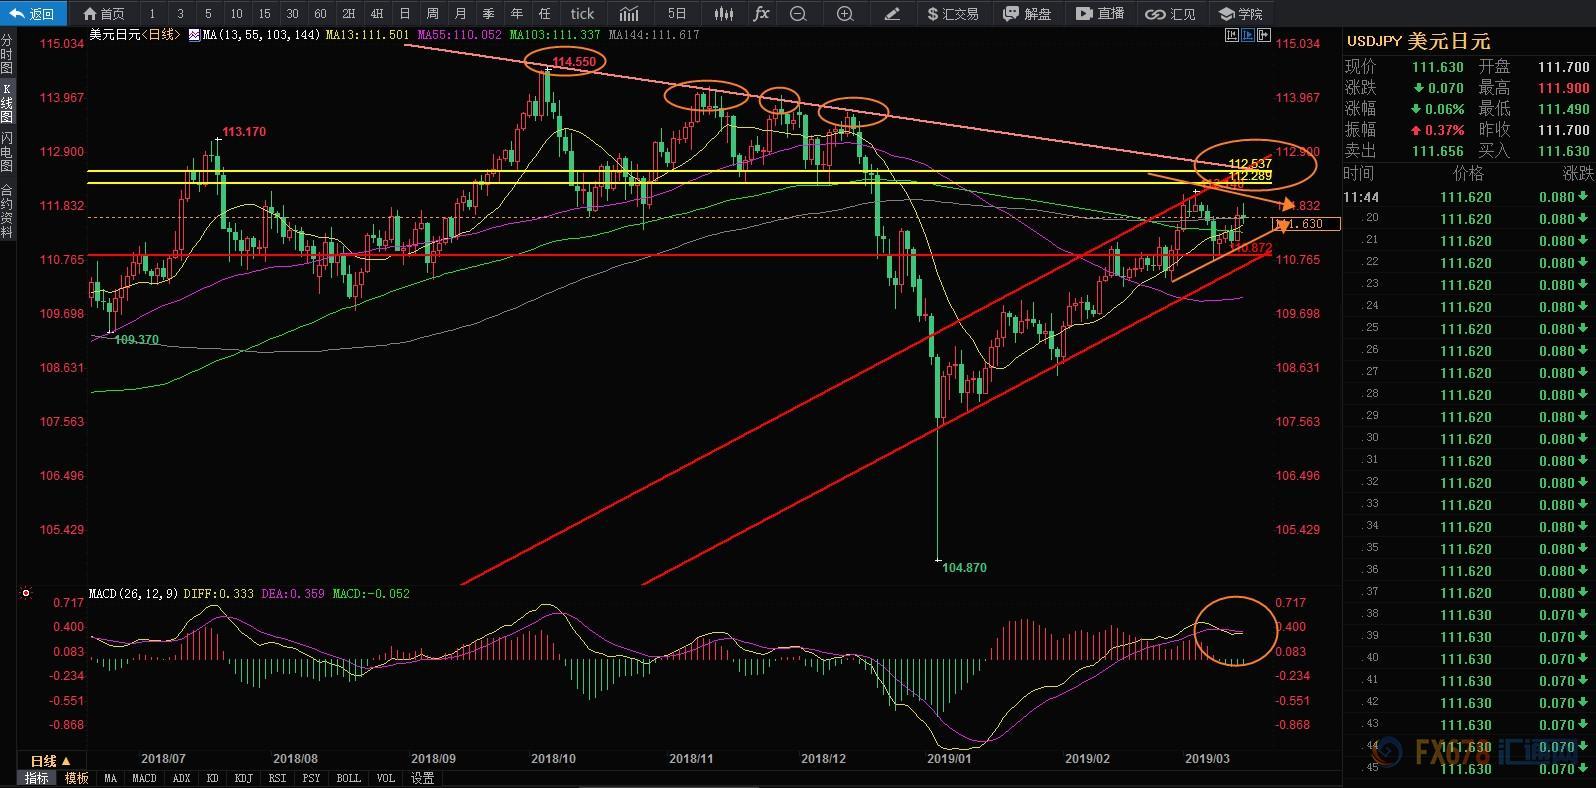This screenshot has width=1596, height=788.
Task: Select the 15-minute timeframe
Action: (x=264, y=13)
